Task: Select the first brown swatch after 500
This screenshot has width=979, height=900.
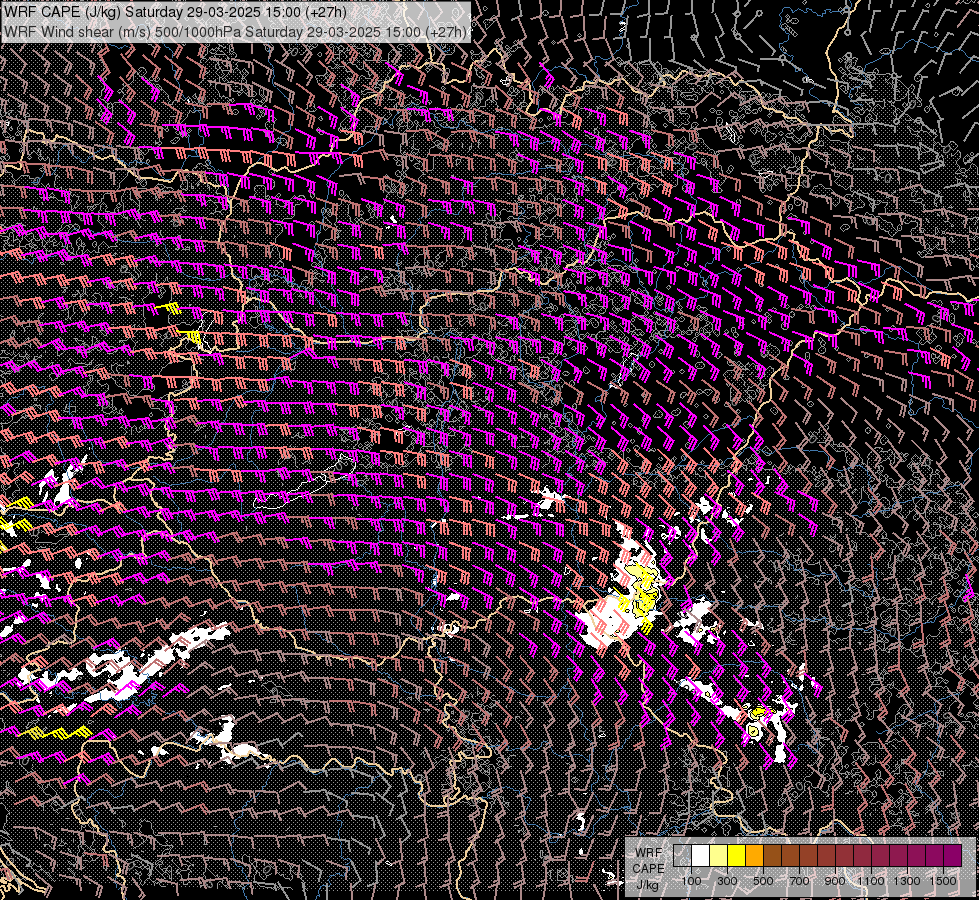Action: point(772,855)
